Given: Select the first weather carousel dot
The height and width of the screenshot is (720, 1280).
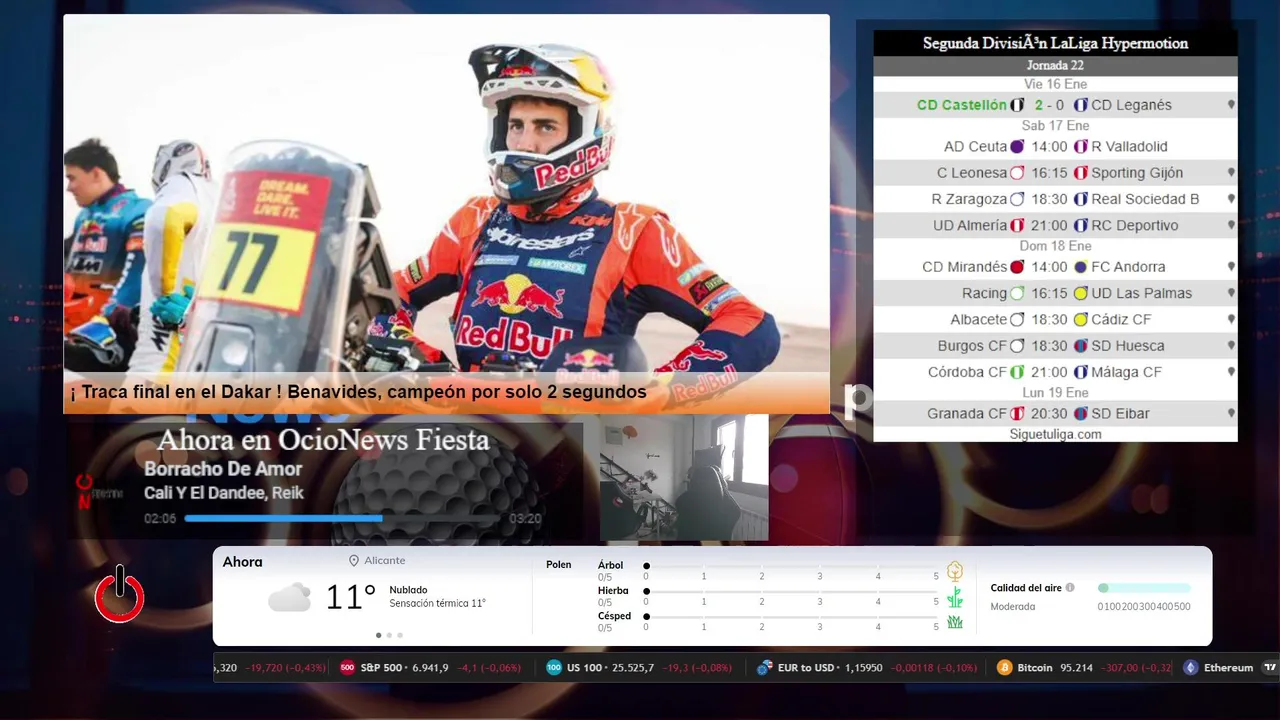Looking at the screenshot, I should click(x=378, y=635).
